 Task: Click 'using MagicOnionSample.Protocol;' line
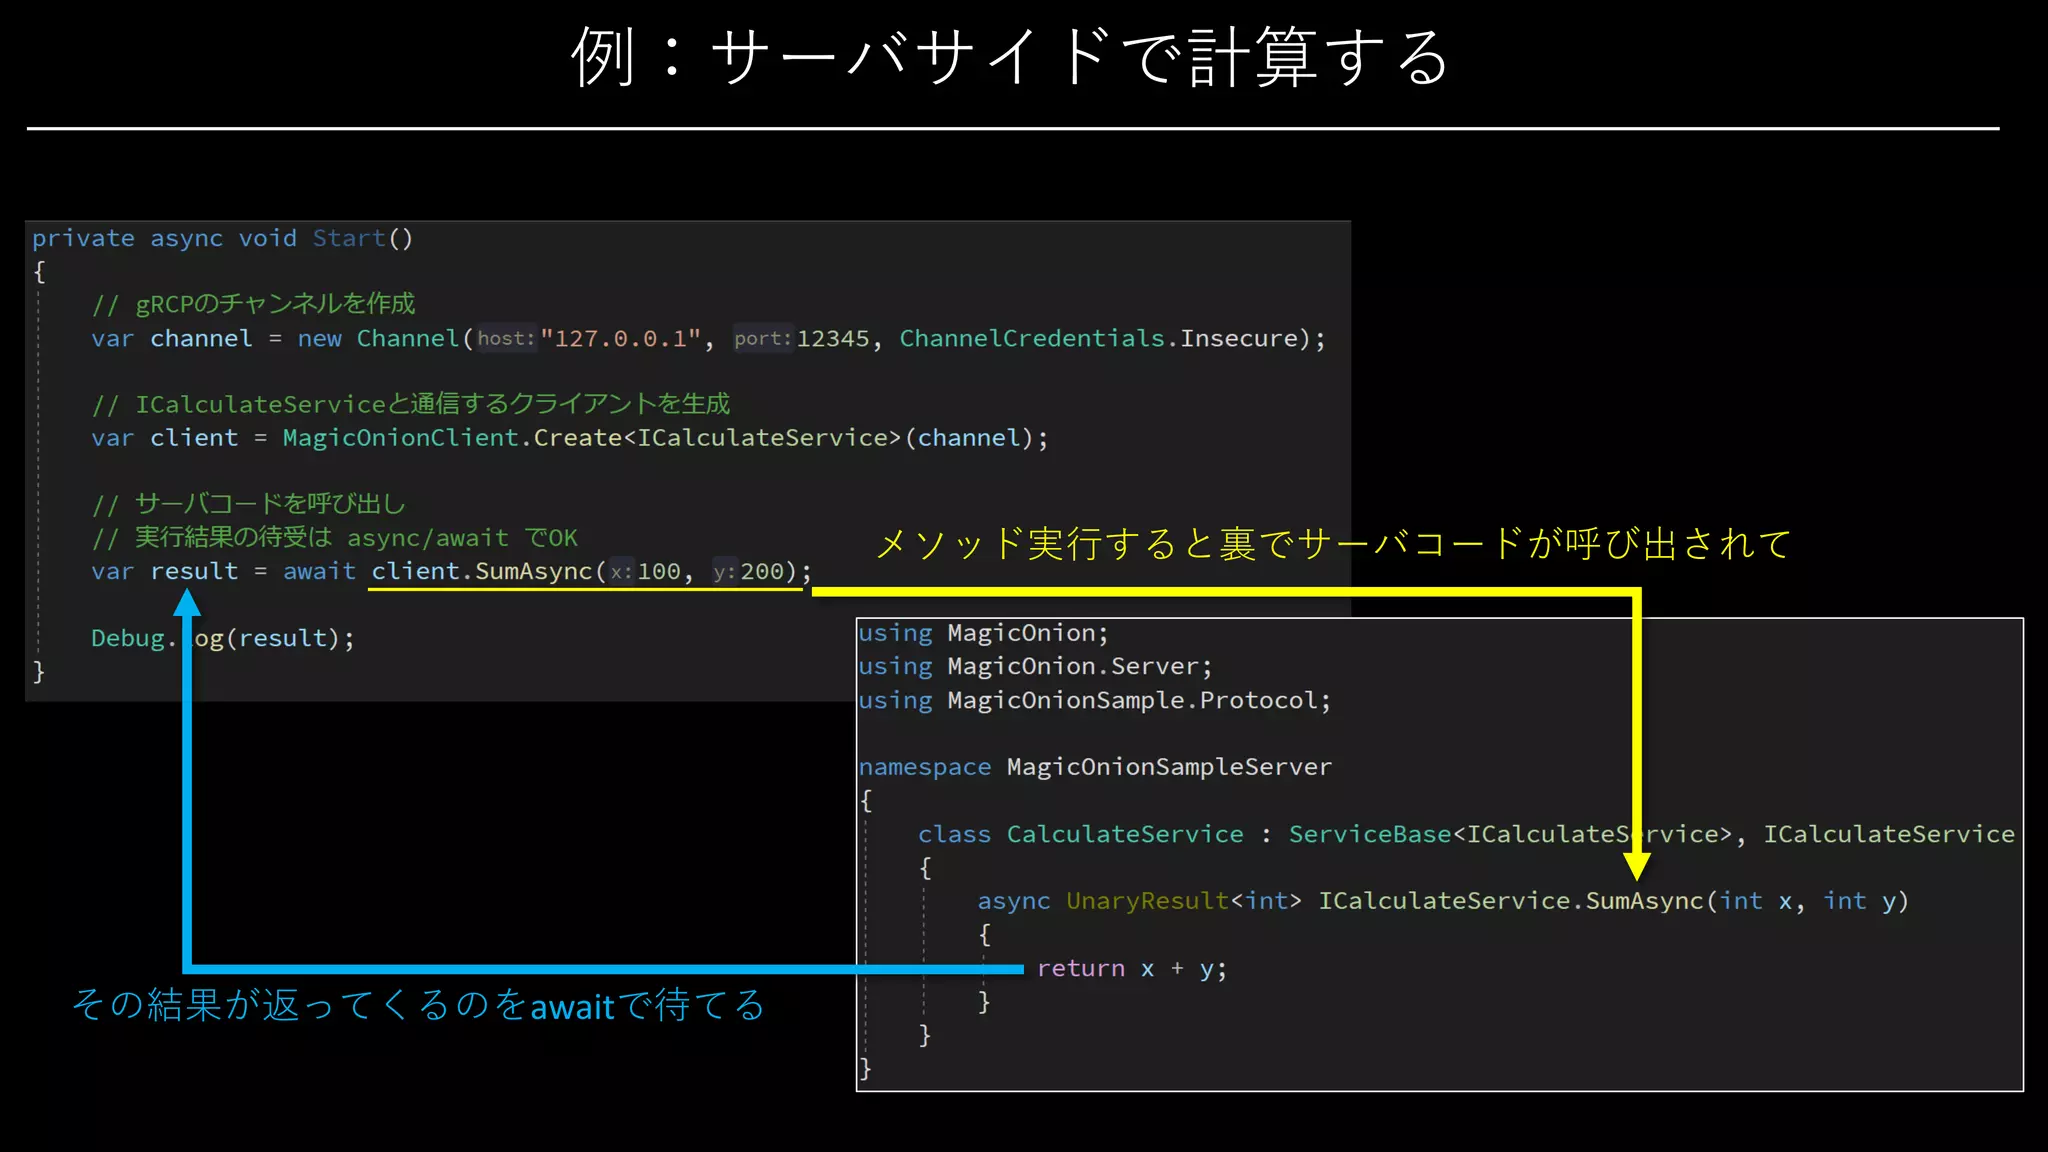pyautogui.click(x=1095, y=700)
